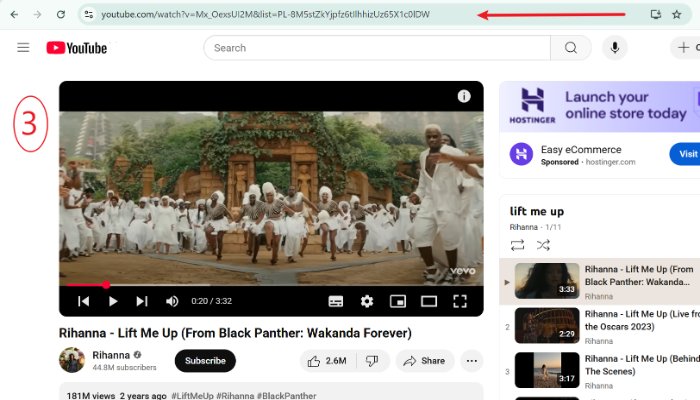700x400 pixels.
Task: Open the lift me up playlist title
Action: (537, 211)
